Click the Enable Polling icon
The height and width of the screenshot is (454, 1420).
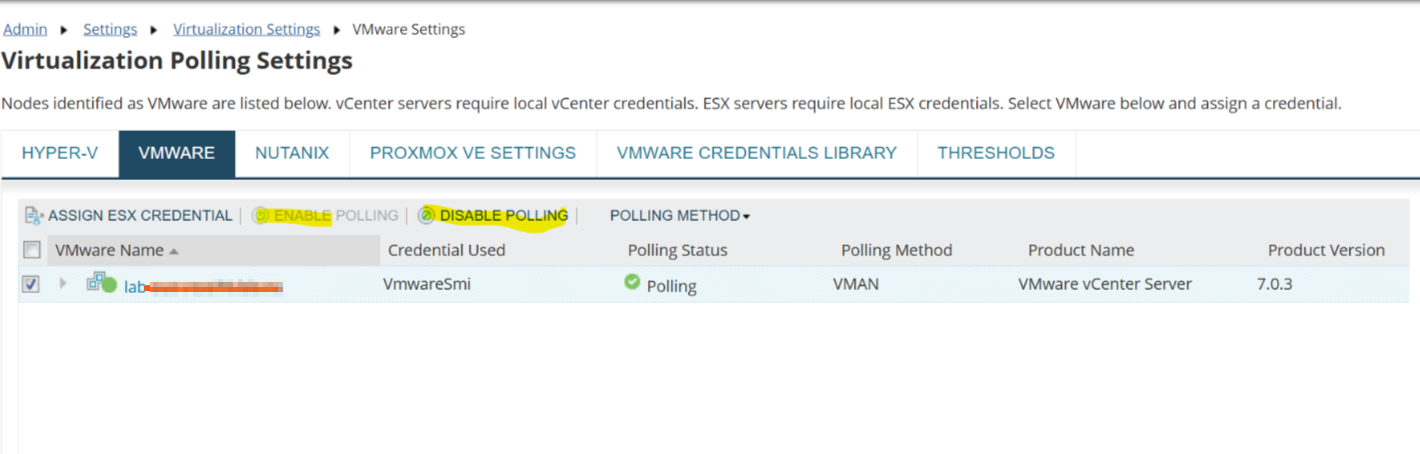click(261, 215)
